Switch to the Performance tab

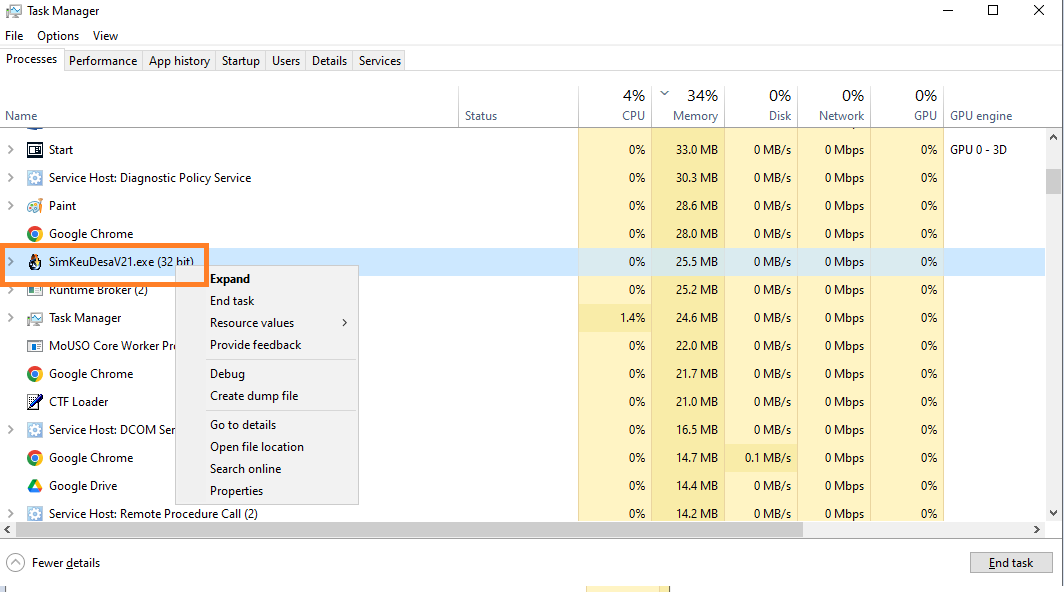click(103, 61)
